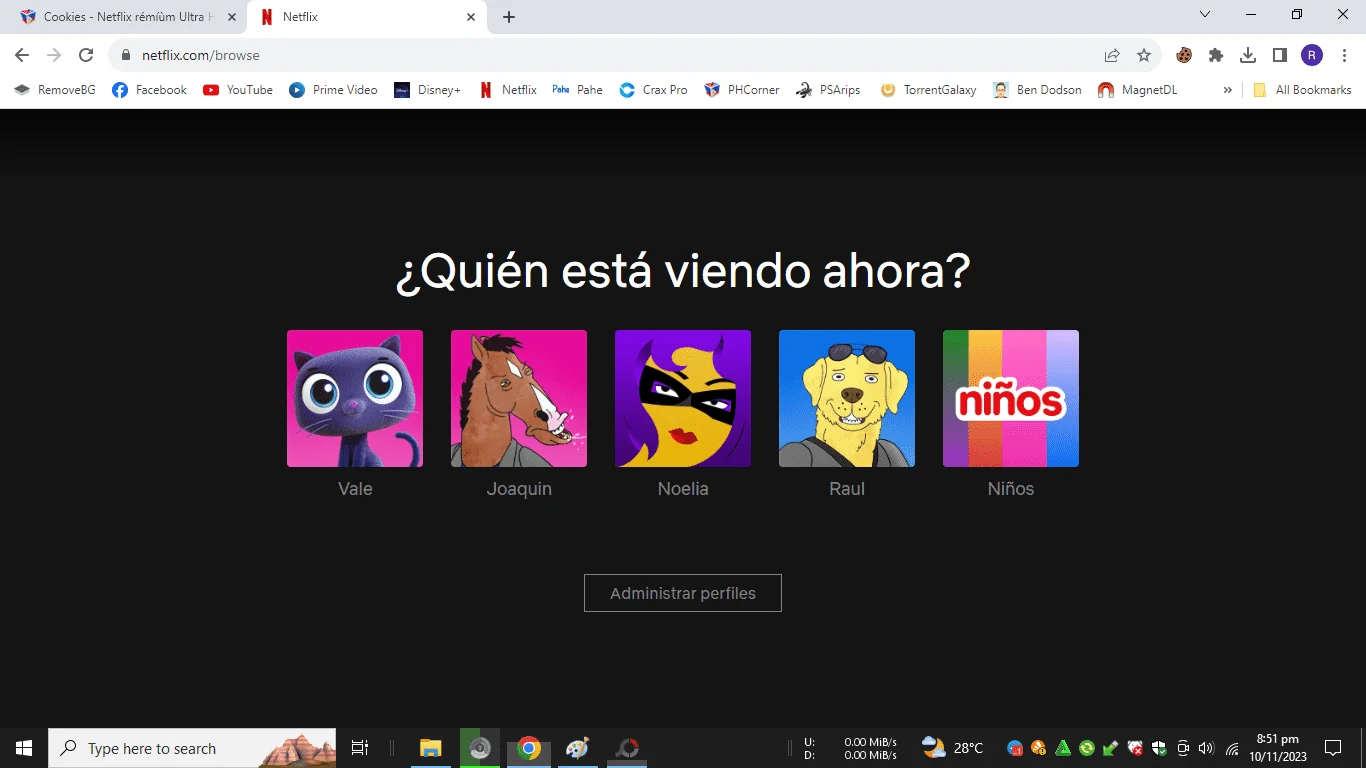1366x768 pixels.
Task: Select the active Netflix tab
Action: coord(366,17)
